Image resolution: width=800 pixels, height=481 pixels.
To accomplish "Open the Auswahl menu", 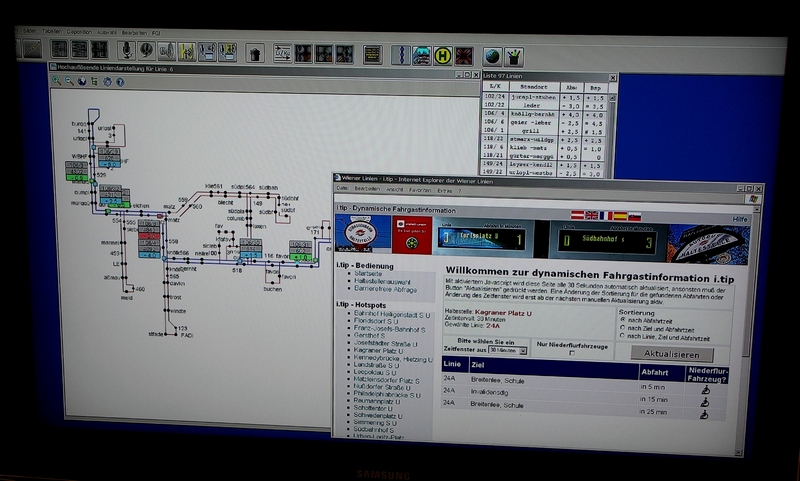I will pyautogui.click(x=107, y=32).
